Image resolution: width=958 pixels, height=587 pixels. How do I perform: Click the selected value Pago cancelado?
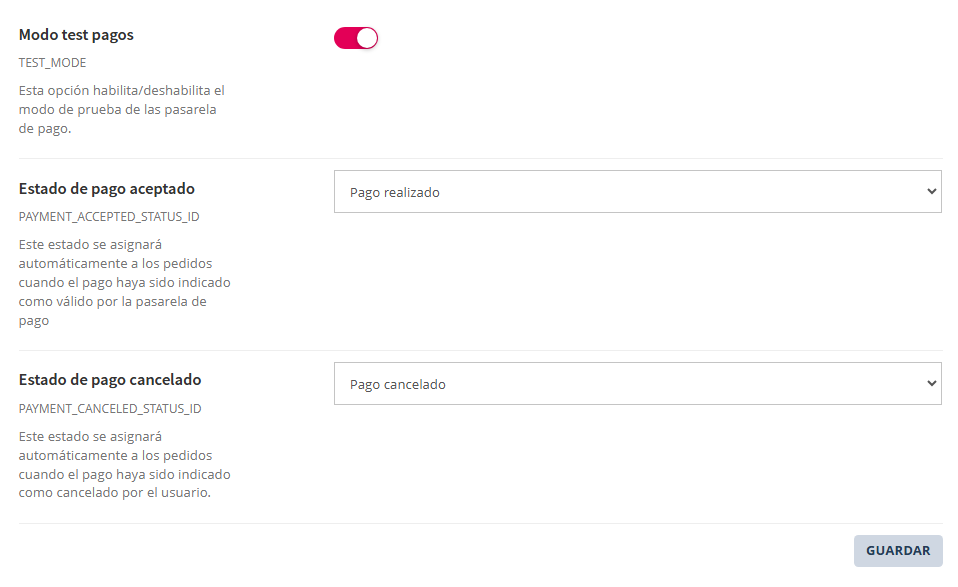click(x=398, y=384)
